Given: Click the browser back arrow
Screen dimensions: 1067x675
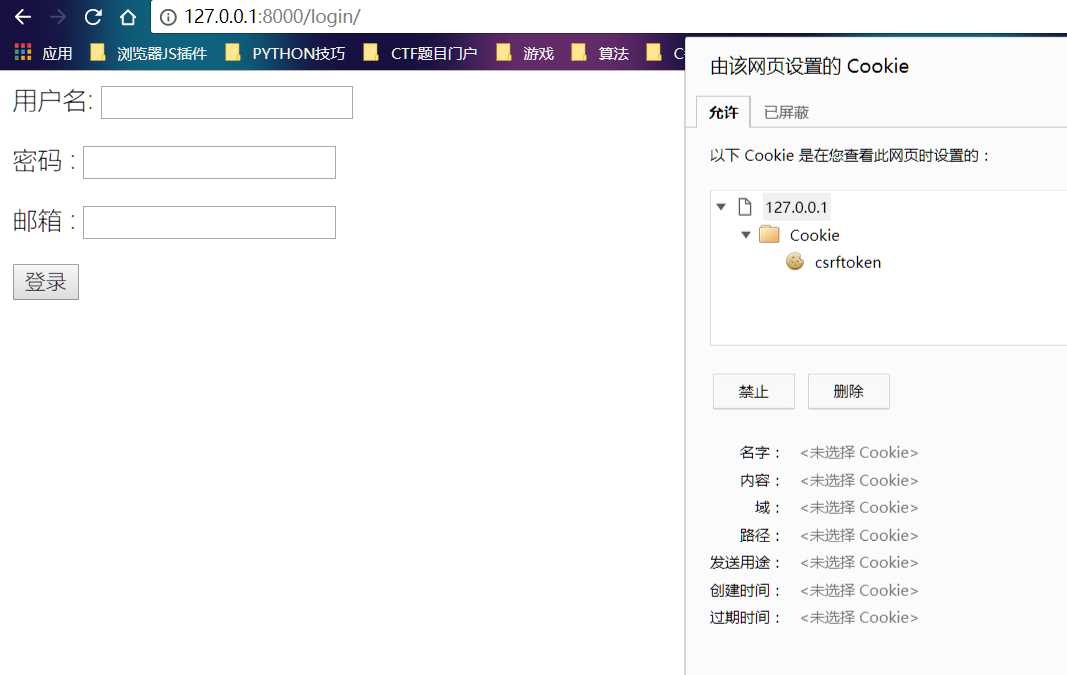Looking at the screenshot, I should (22, 16).
